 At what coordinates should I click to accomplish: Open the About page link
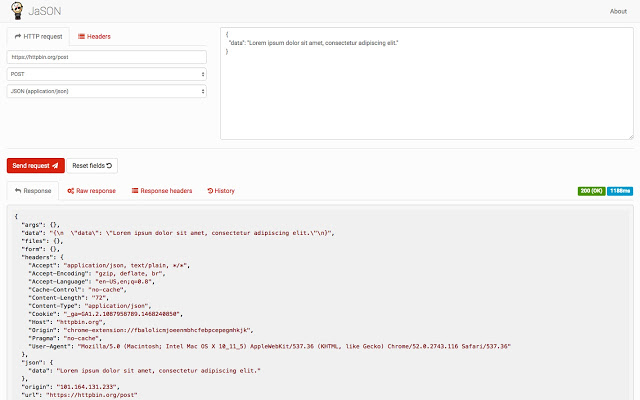[x=618, y=11]
